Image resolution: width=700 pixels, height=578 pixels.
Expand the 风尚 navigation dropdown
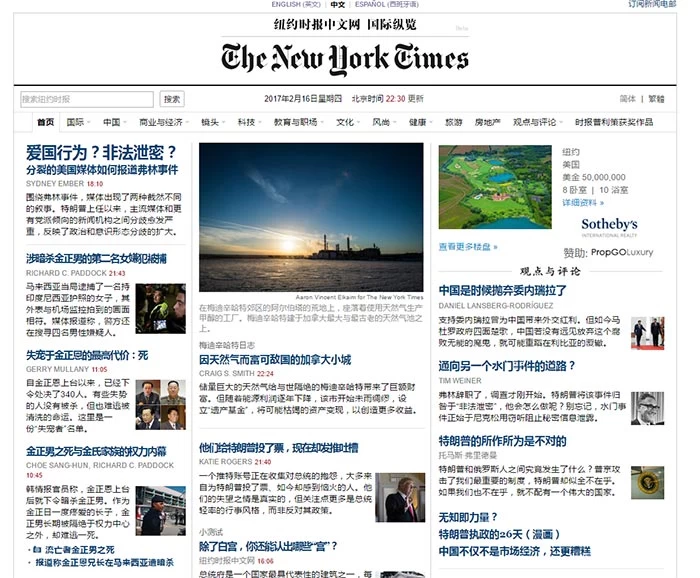click(x=384, y=122)
